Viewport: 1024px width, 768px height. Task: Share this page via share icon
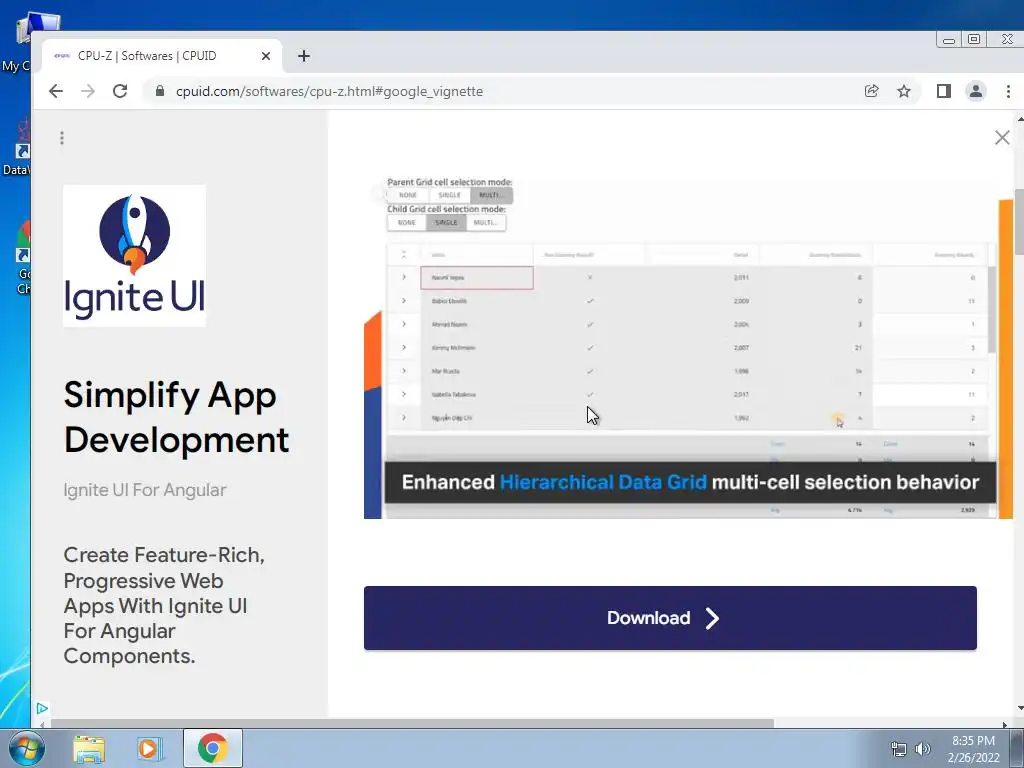click(871, 91)
